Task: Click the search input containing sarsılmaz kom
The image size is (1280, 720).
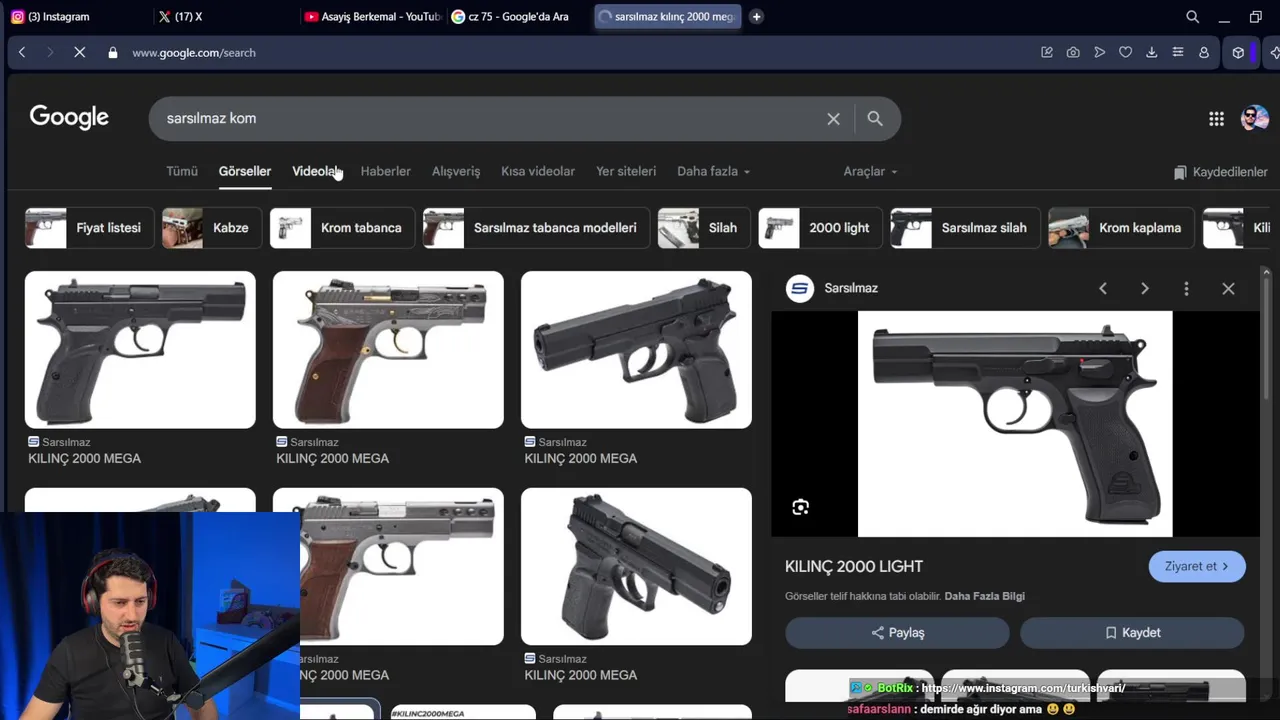Action: [x=490, y=119]
